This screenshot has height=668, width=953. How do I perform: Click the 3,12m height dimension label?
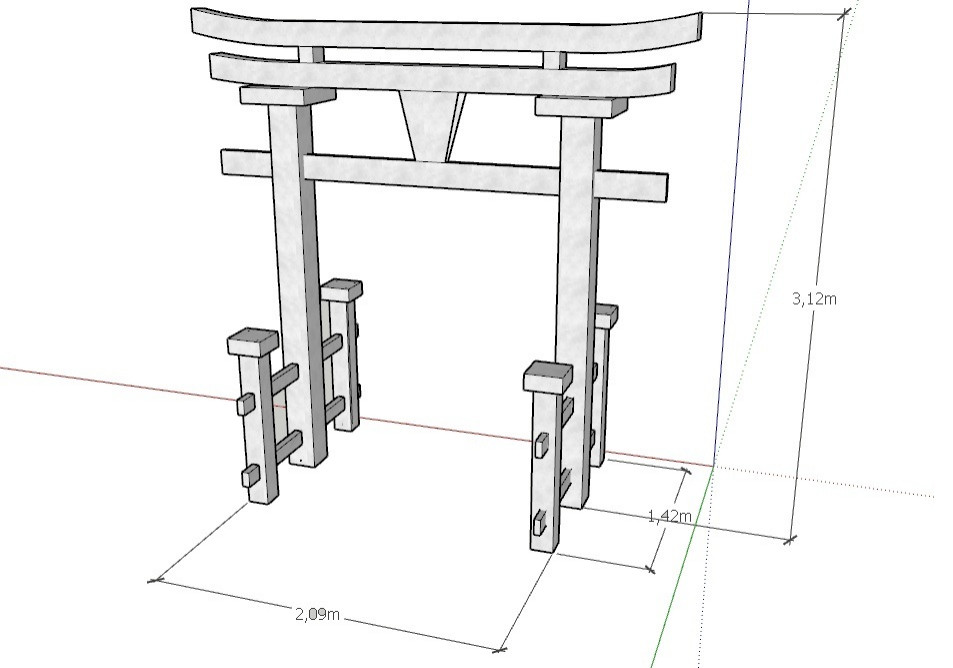(x=813, y=298)
